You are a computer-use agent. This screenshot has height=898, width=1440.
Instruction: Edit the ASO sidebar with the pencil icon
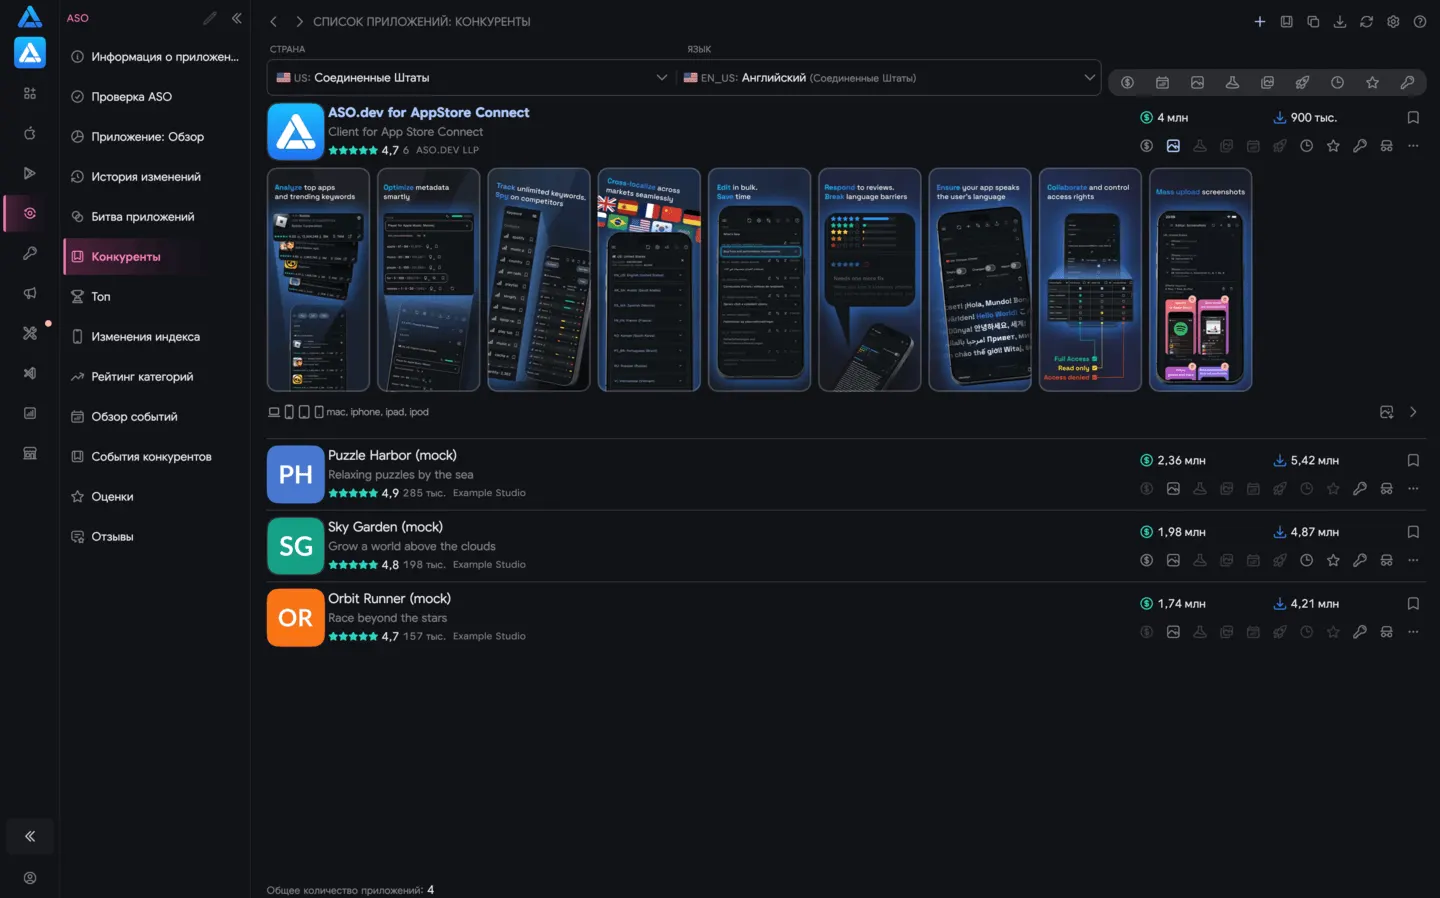tap(210, 18)
